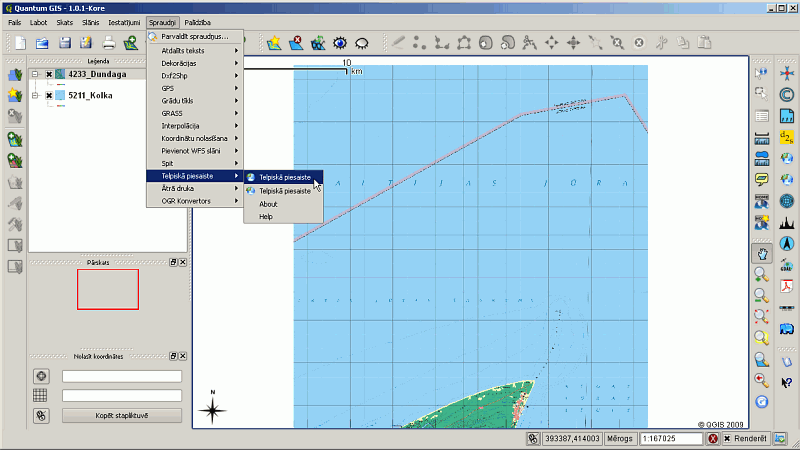Select the Pan hand tool
The width and height of the screenshot is (800, 450).
pyautogui.click(x=762, y=254)
